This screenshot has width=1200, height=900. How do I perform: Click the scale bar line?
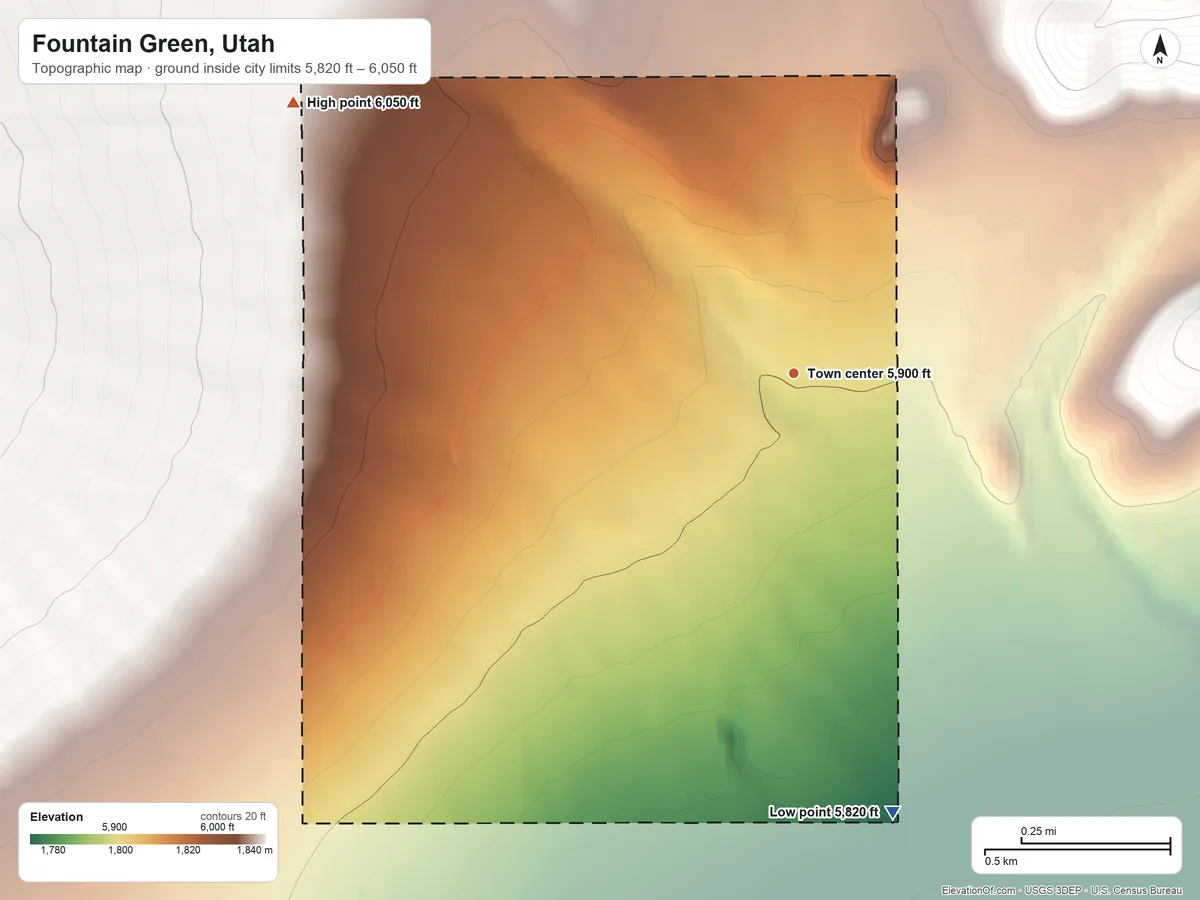1078,847
